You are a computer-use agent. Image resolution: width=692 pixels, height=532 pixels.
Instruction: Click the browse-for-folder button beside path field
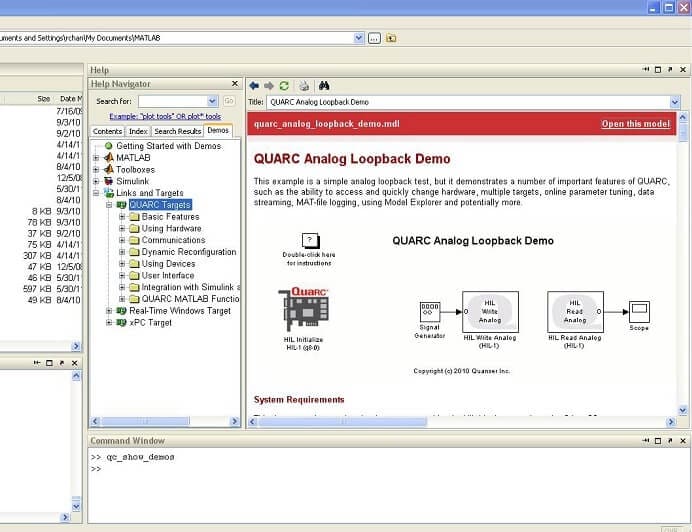click(x=374, y=38)
